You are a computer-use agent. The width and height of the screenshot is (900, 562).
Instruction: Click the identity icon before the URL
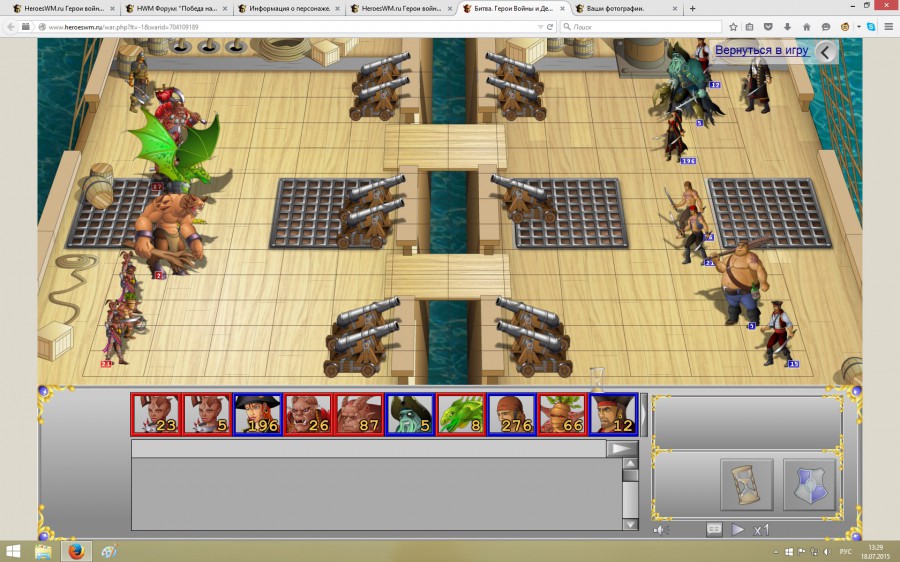tap(41, 27)
